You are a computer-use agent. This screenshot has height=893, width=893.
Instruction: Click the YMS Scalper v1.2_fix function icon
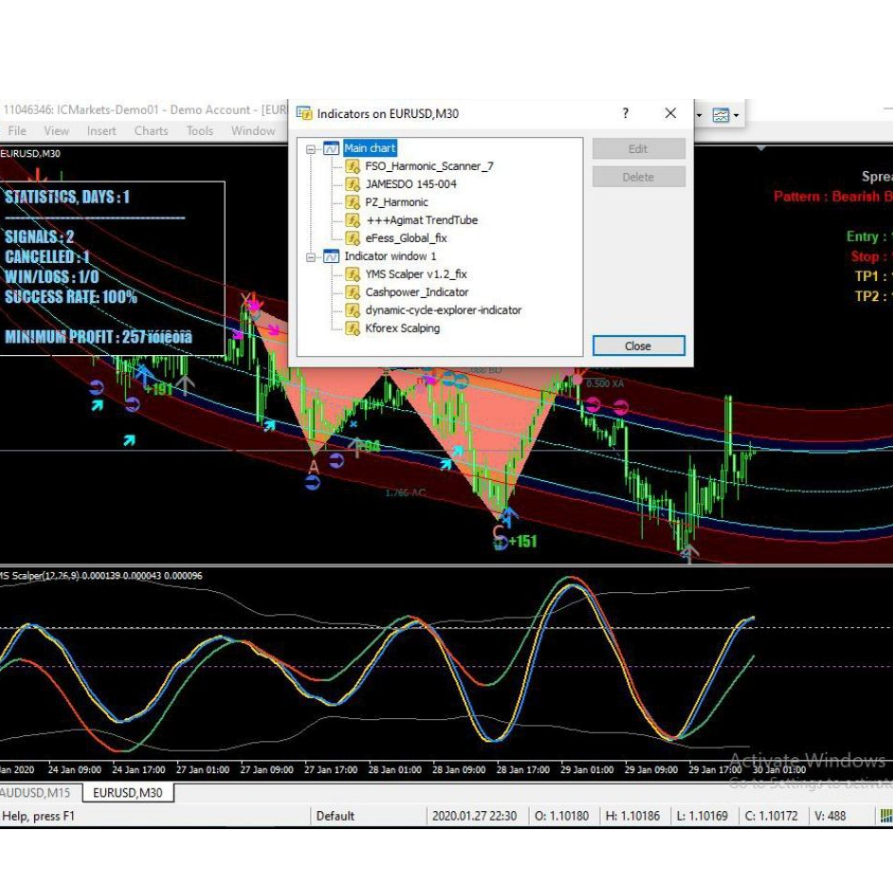pos(352,274)
